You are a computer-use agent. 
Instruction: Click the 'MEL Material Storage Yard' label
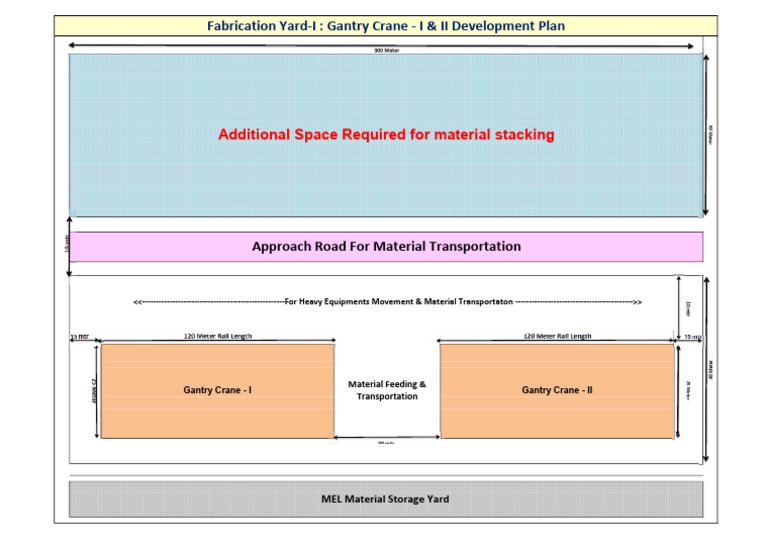(385, 499)
